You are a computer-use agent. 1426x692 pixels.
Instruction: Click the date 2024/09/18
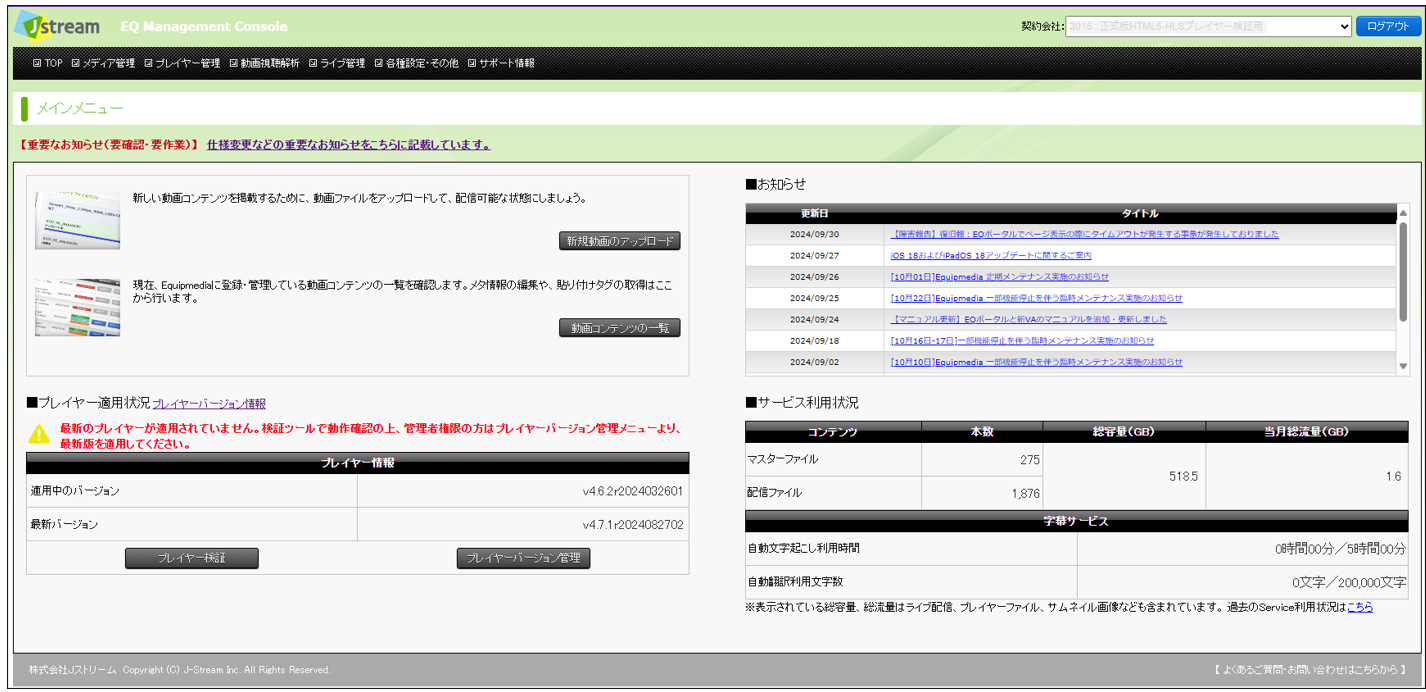pyautogui.click(x=814, y=341)
